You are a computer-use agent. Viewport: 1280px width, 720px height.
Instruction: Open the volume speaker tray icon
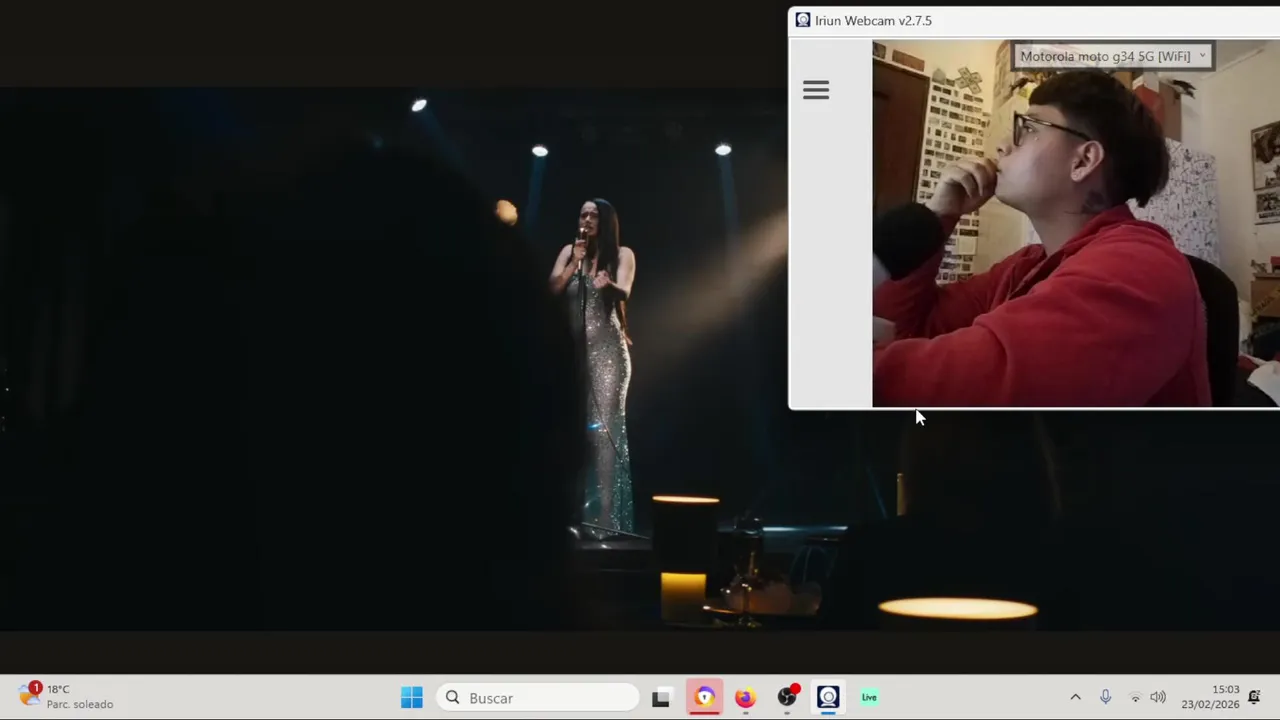1158,698
